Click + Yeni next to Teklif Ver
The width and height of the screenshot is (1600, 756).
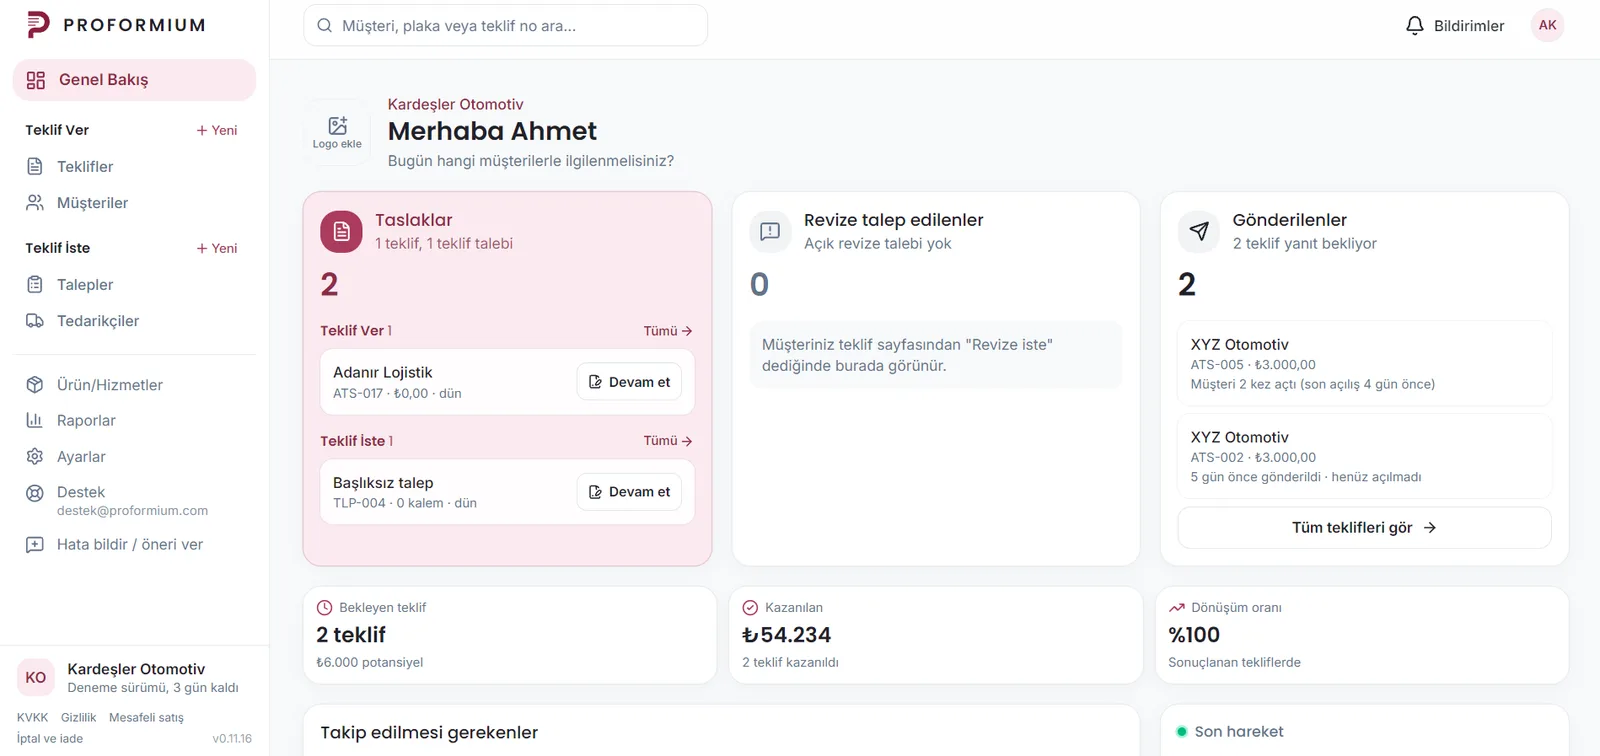tap(217, 130)
